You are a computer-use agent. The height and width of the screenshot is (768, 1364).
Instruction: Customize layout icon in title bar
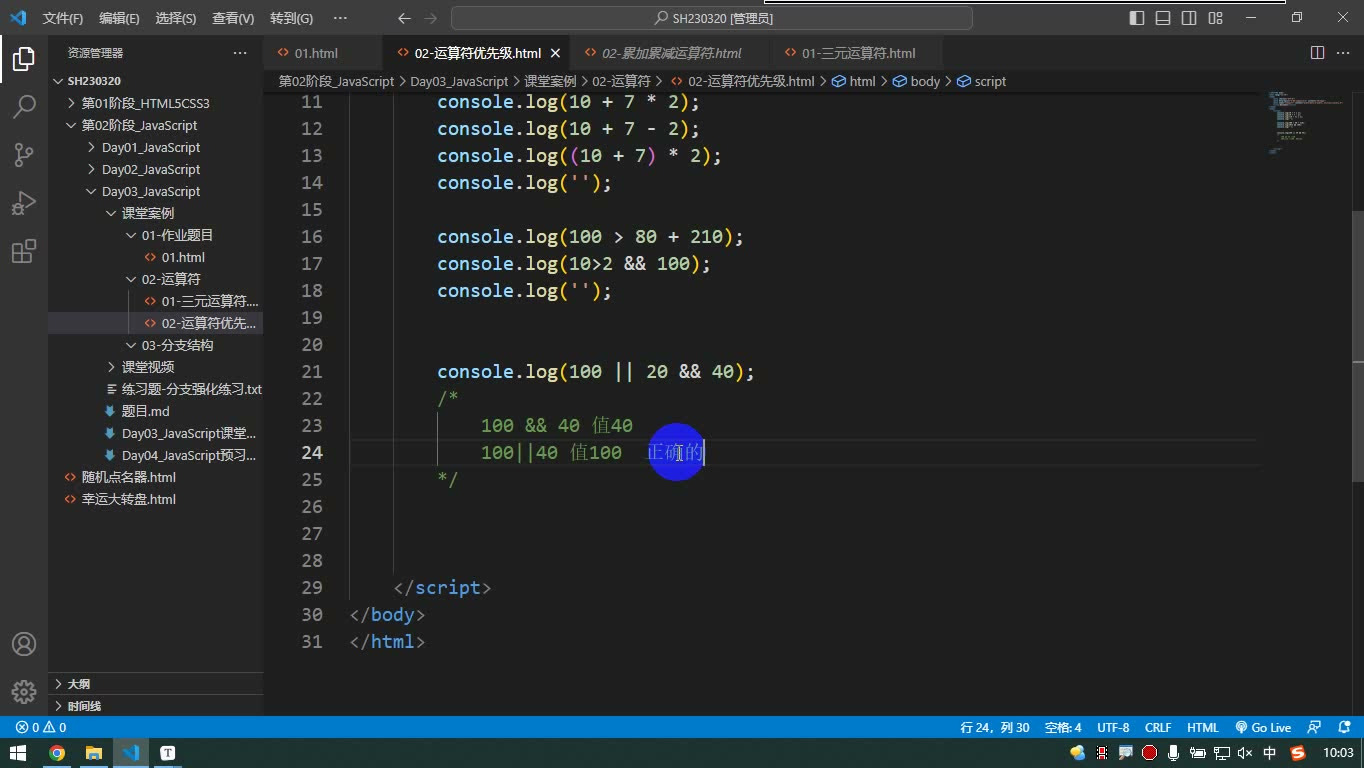point(1215,18)
